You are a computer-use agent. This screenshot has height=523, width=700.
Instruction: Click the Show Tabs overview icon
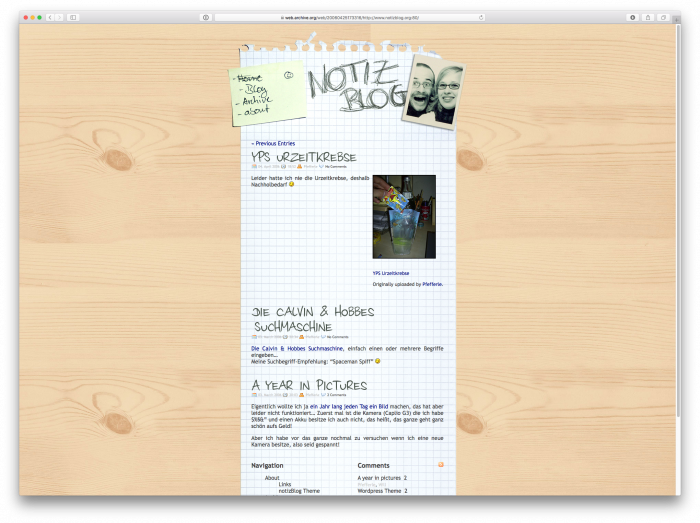point(661,17)
